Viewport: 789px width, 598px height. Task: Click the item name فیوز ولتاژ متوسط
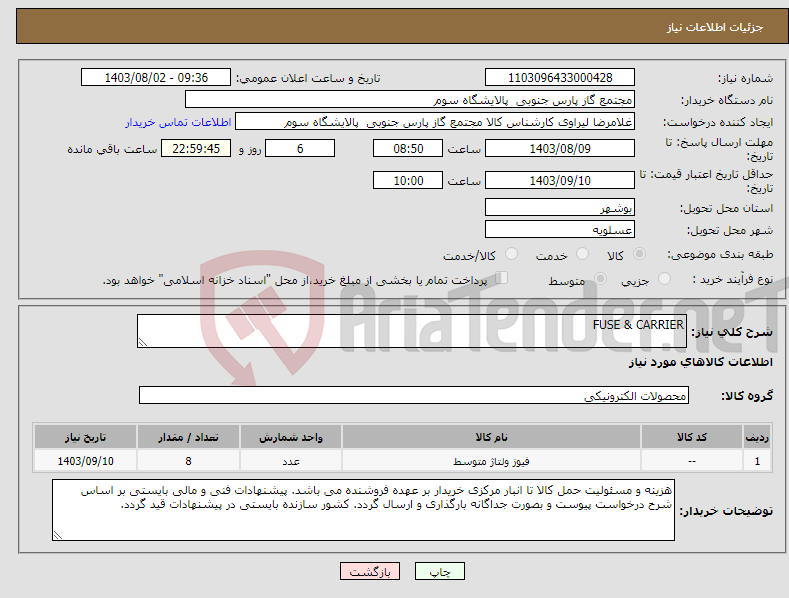pos(491,461)
